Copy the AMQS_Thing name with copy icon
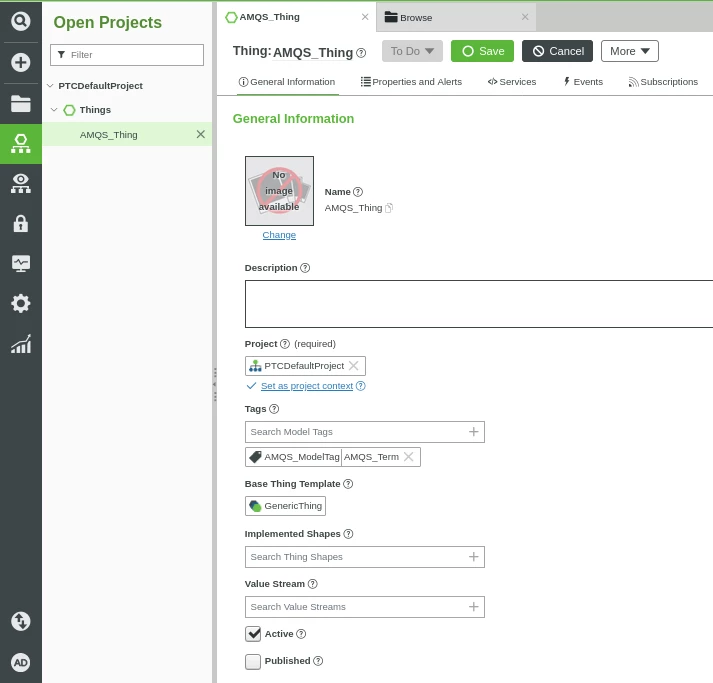 tap(389, 208)
